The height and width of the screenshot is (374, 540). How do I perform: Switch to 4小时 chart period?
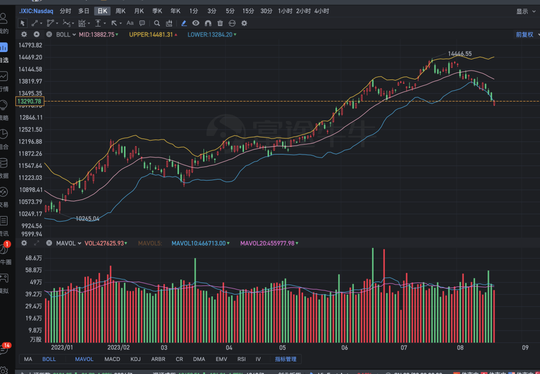[x=322, y=11]
